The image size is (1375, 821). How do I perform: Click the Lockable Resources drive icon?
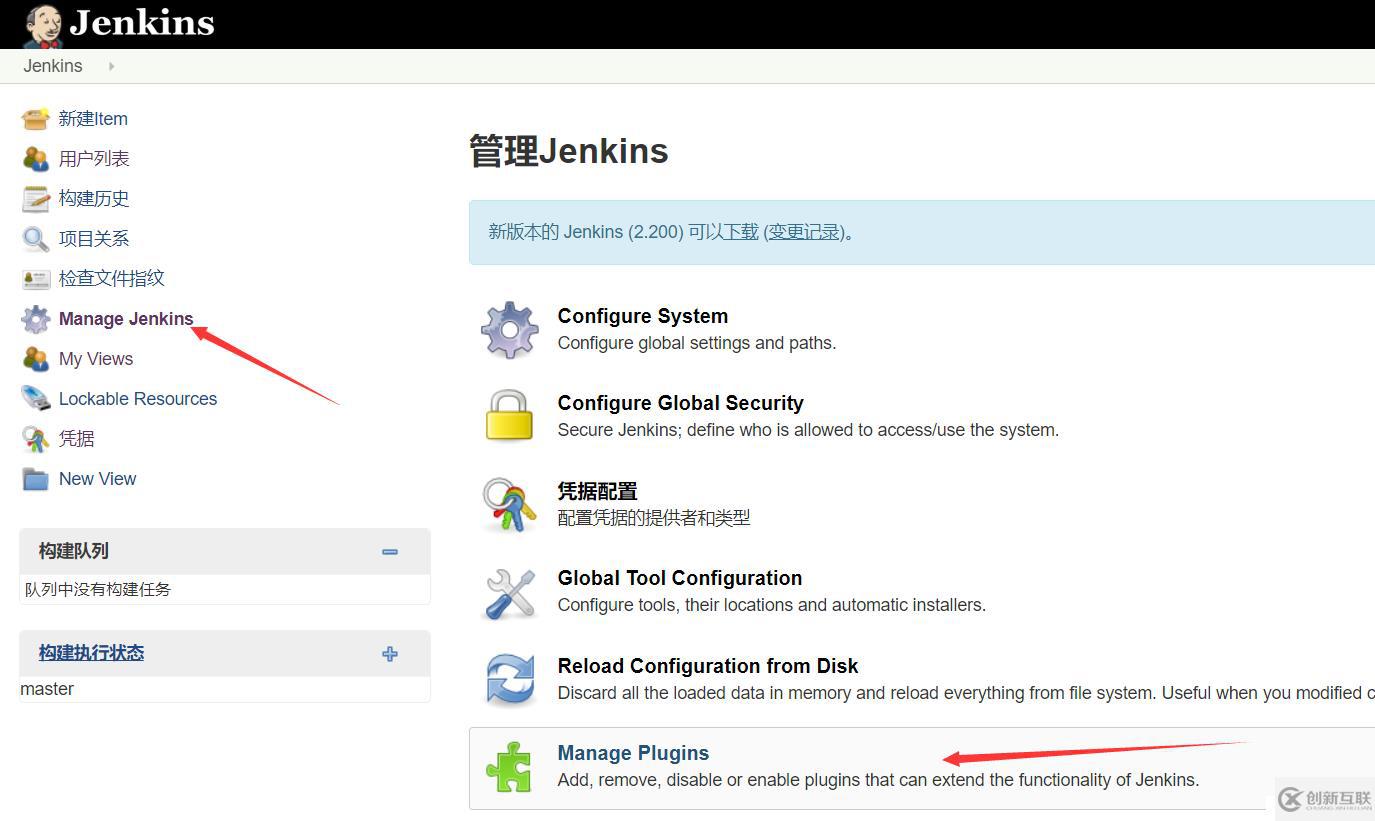36,399
